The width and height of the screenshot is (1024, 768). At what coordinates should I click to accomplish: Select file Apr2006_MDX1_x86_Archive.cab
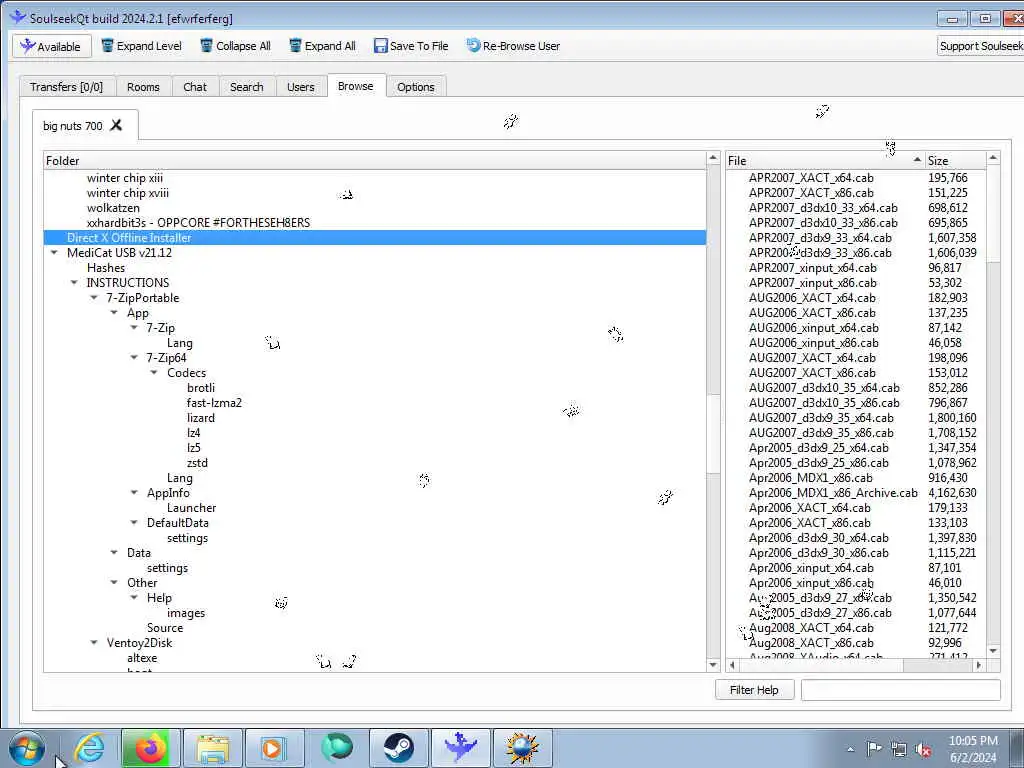pos(833,493)
